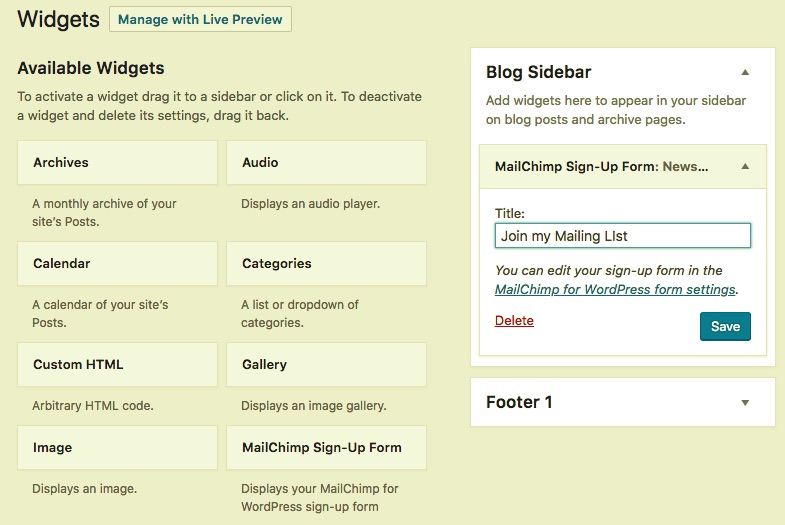Screen dimensions: 785x525
Task: Click the 'Arbitrary HTML code.' description
Action: (93, 405)
